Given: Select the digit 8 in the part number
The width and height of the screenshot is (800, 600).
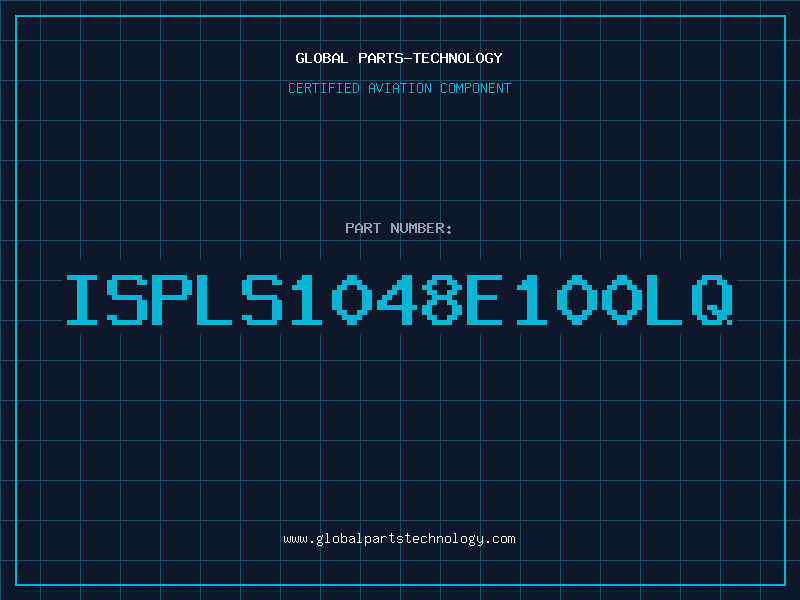Looking at the screenshot, I should 442,299.
